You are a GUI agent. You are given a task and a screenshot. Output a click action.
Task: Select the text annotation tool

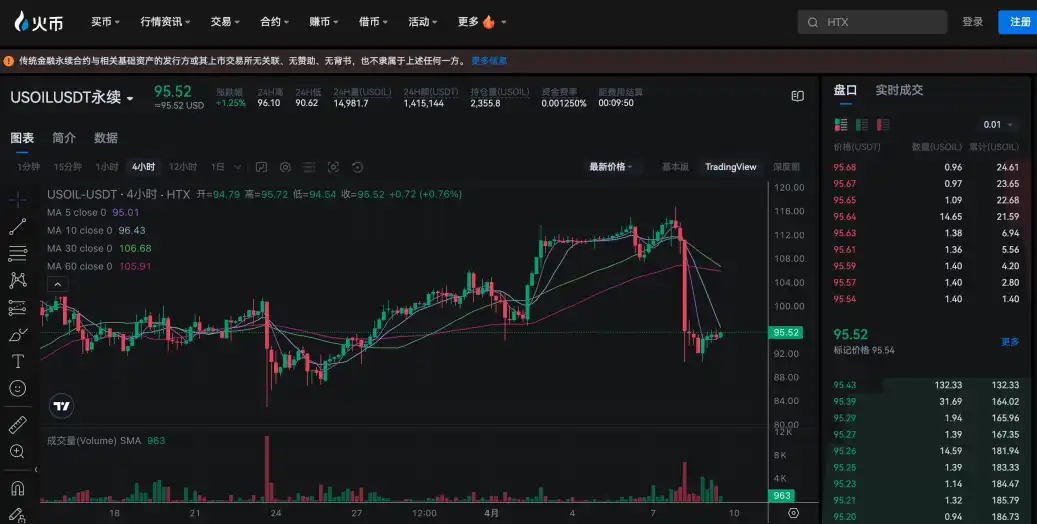tap(17, 361)
